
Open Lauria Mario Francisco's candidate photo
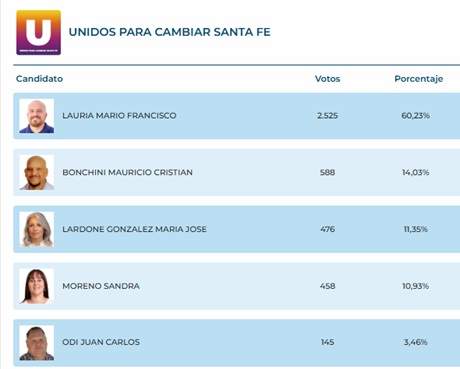37,116
